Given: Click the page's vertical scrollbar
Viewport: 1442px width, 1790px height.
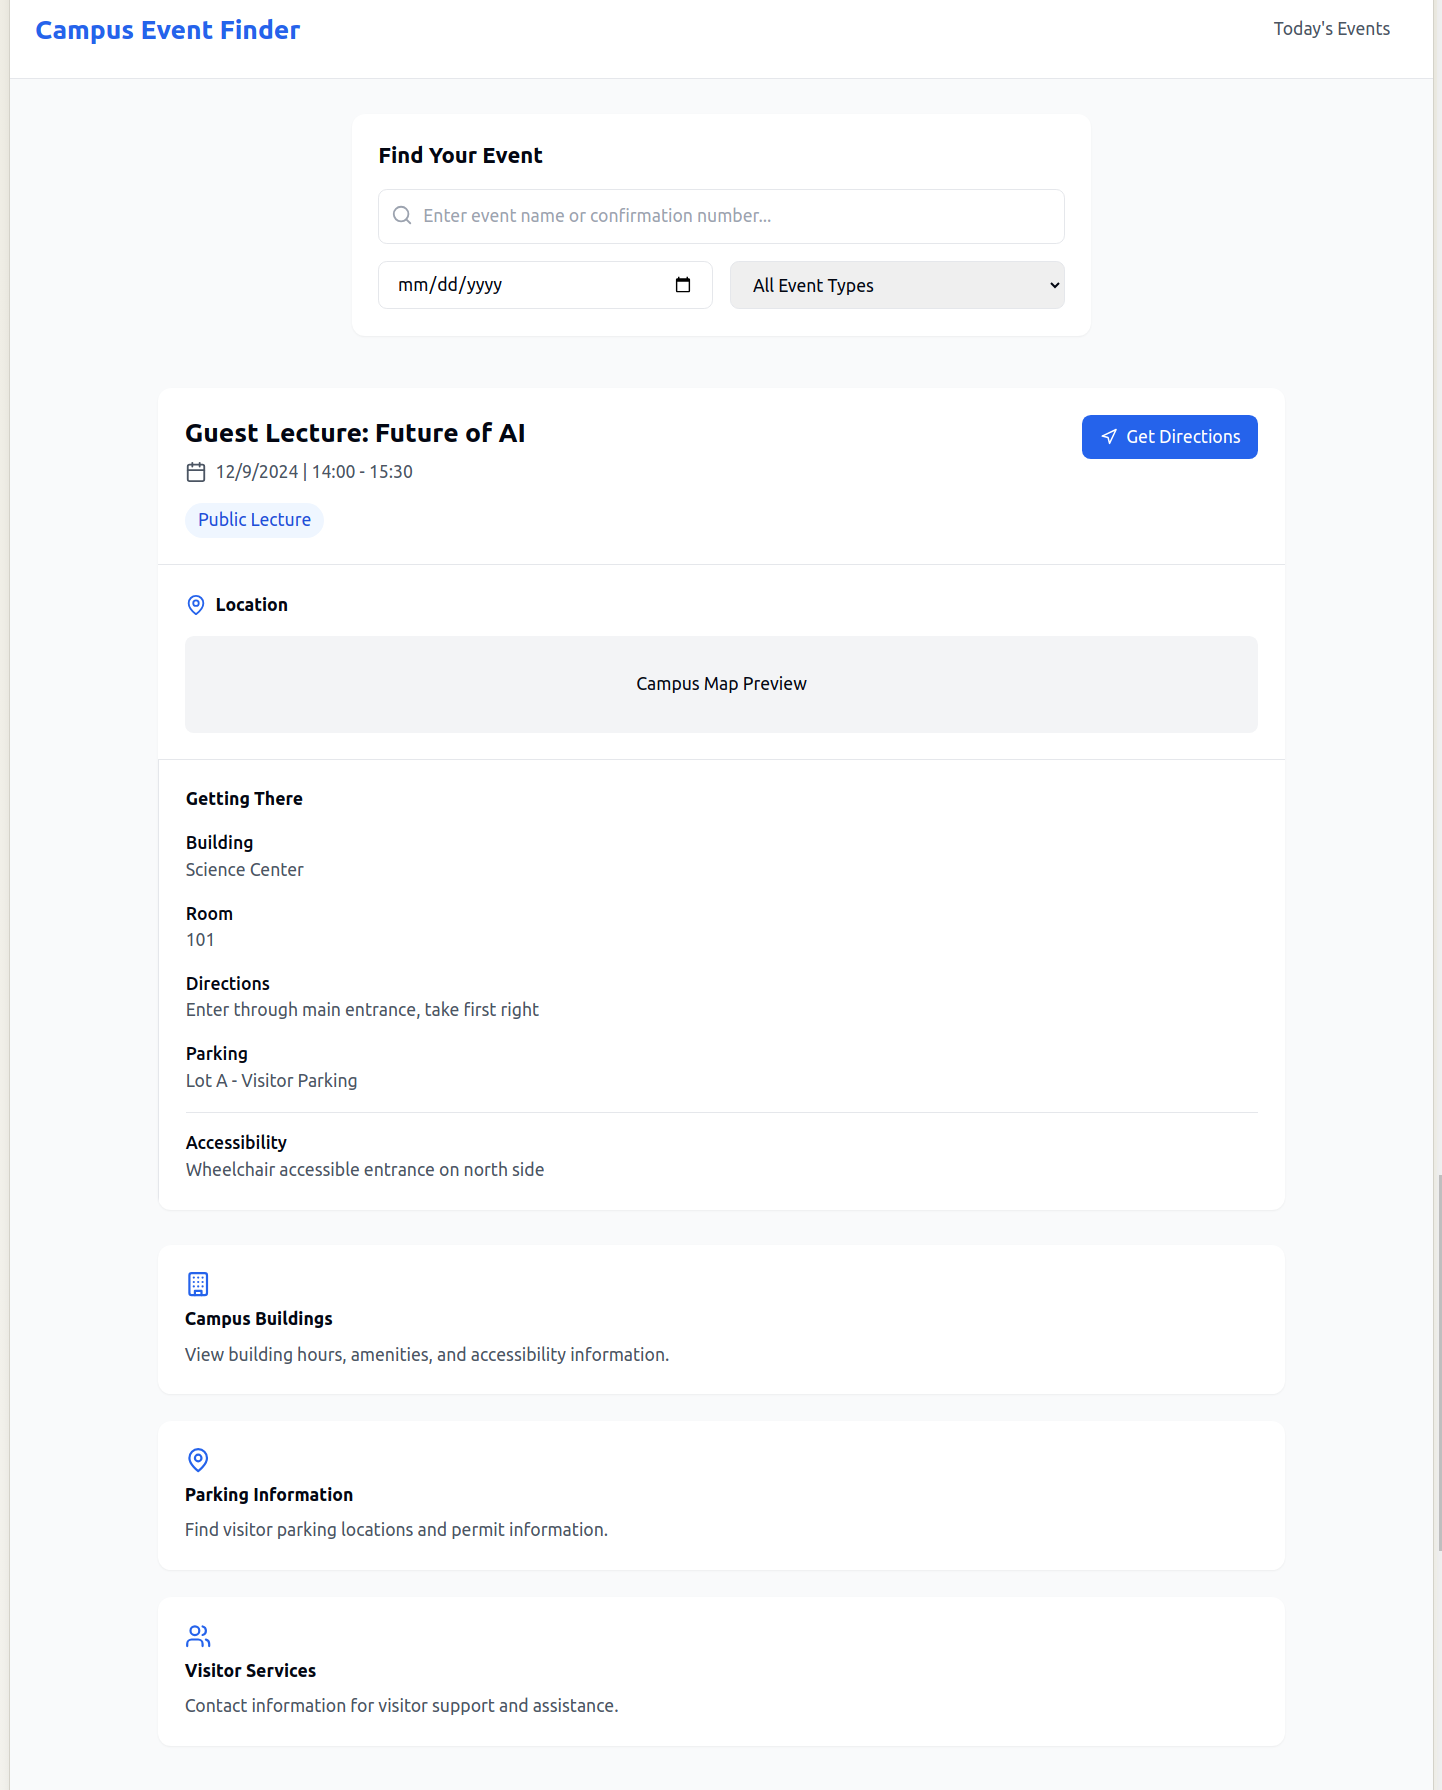Looking at the screenshot, I should point(1437,1360).
